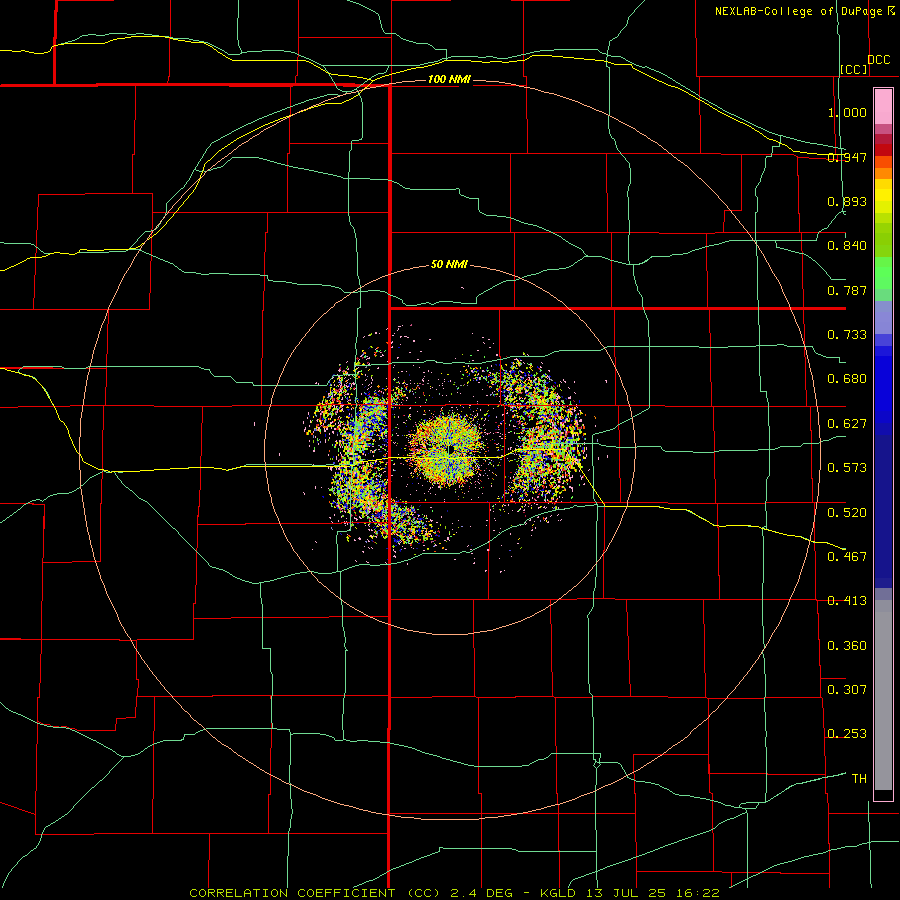
Task: Select the 0.840 scale value
Action: click(847, 246)
